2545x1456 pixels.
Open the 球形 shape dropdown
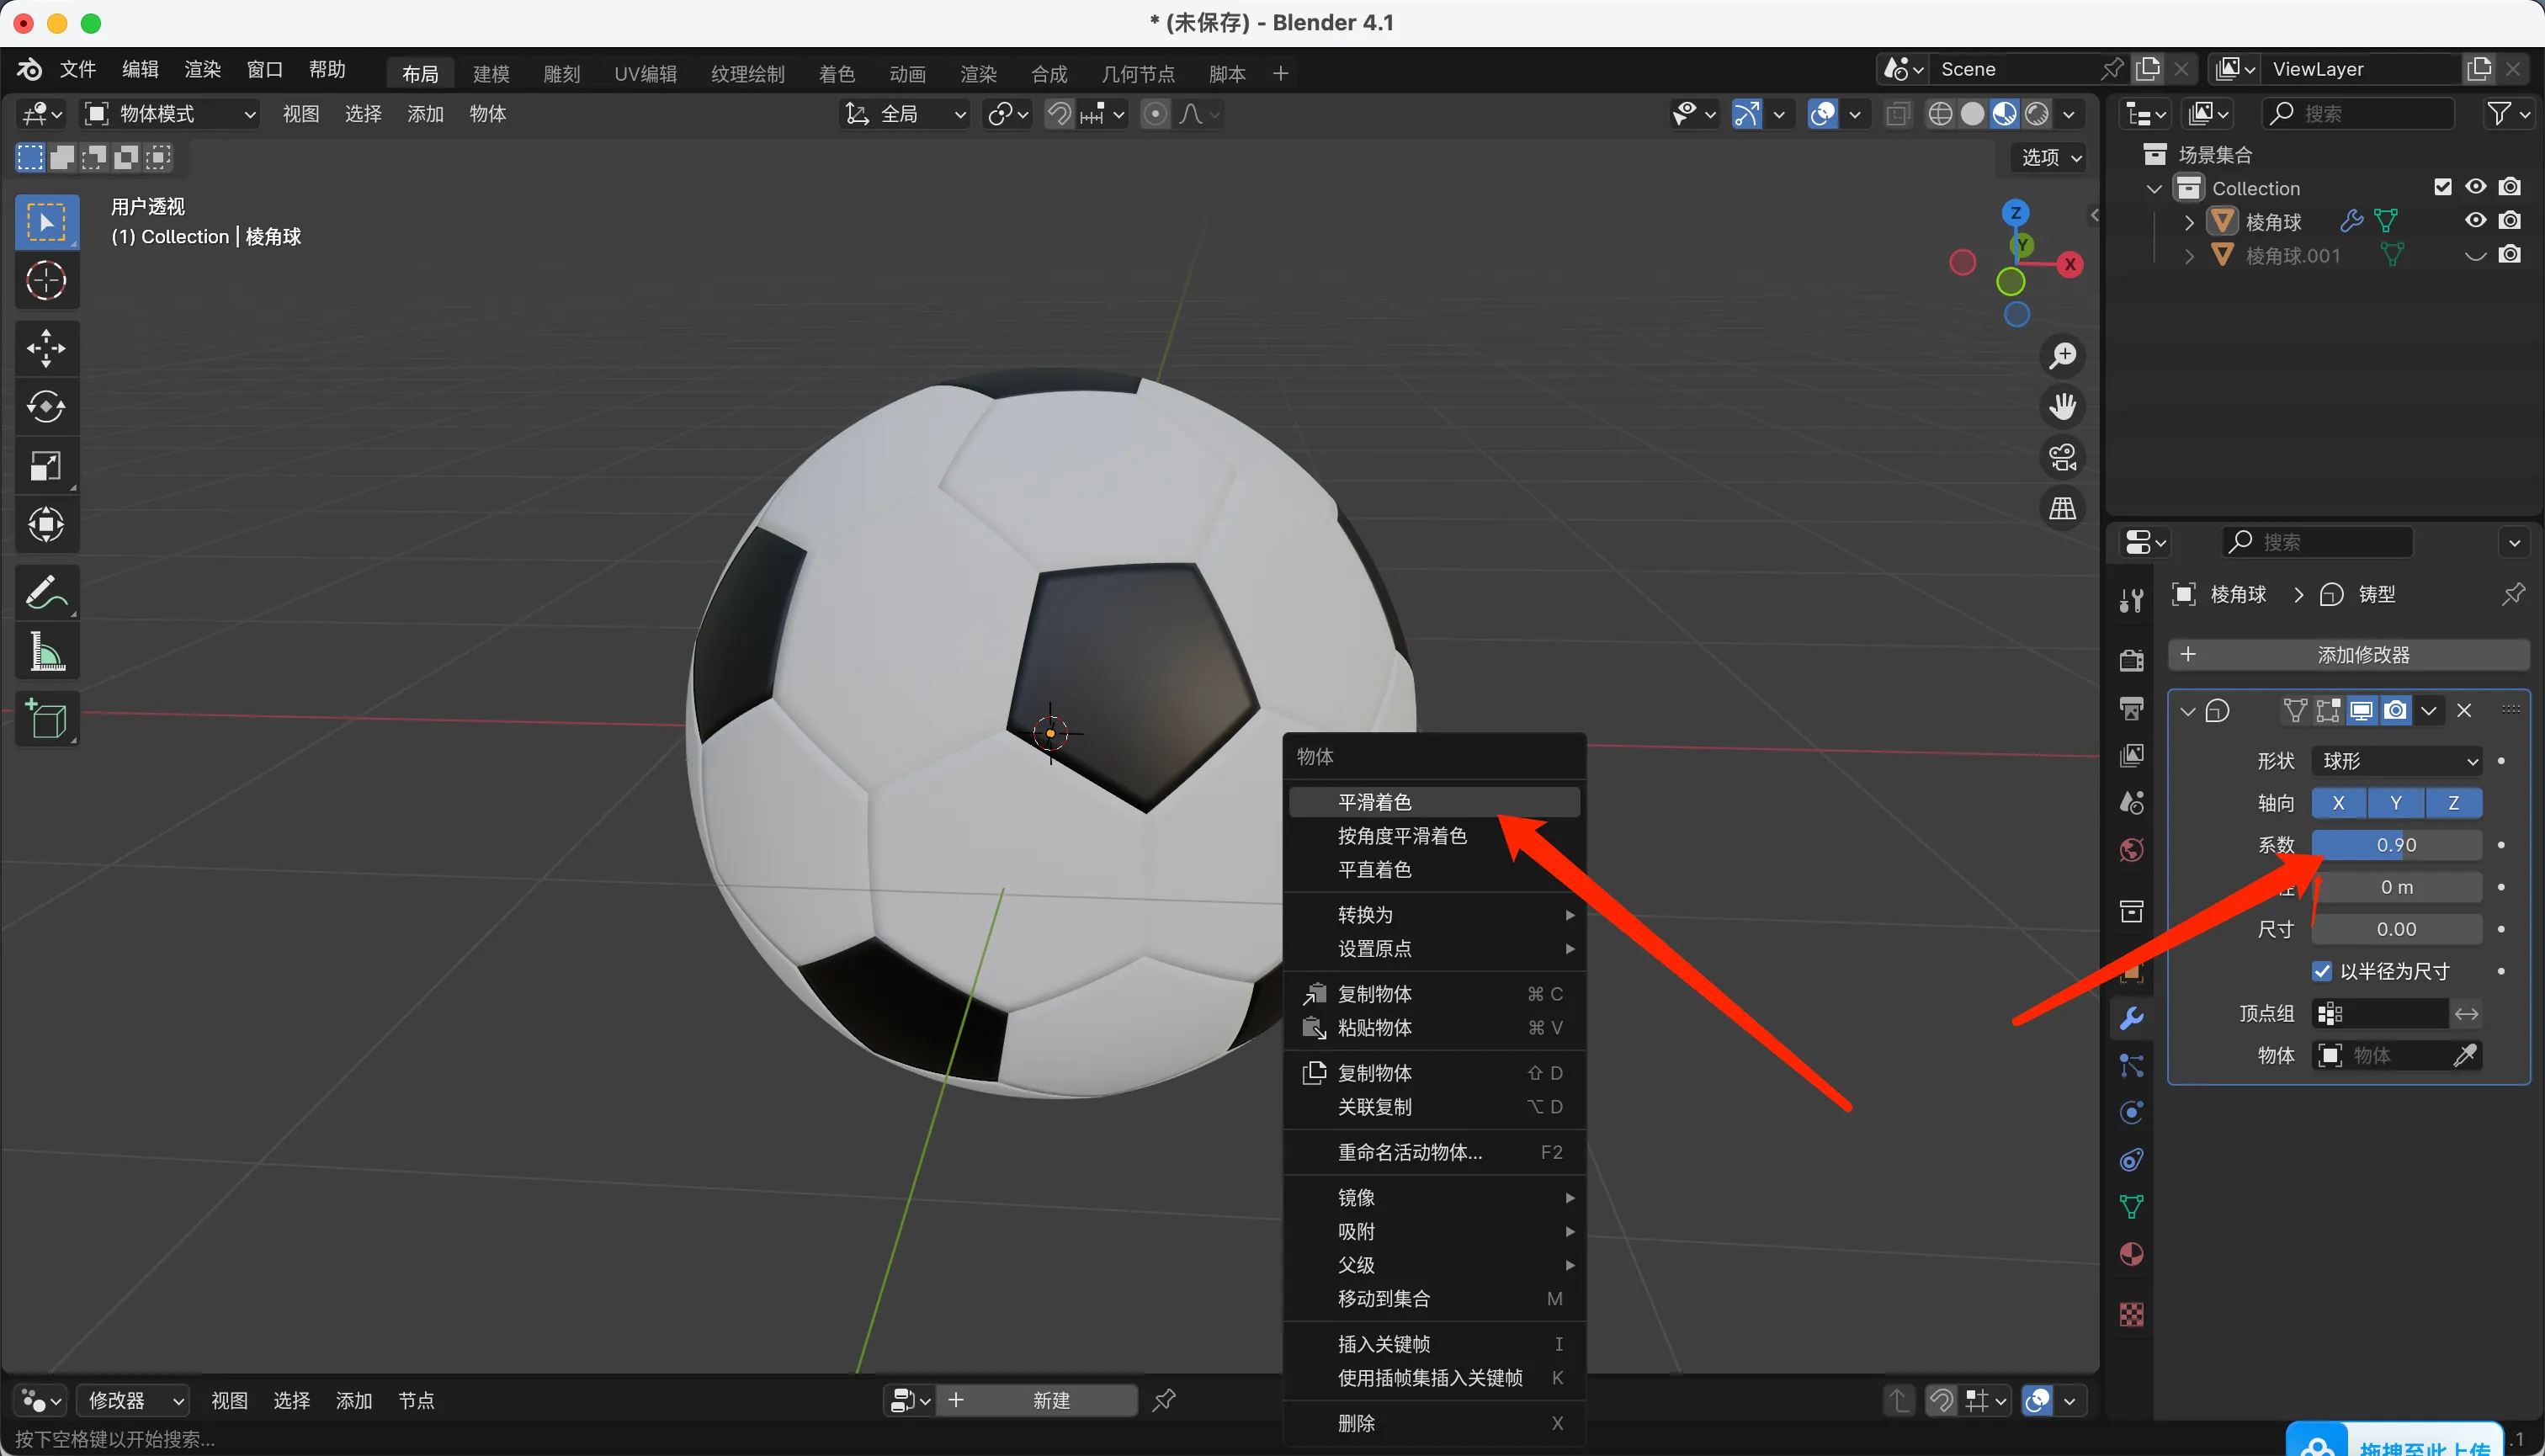2396,761
